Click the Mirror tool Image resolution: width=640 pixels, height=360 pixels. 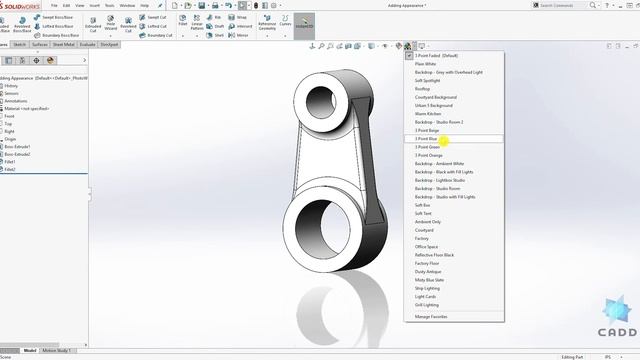tap(238, 36)
